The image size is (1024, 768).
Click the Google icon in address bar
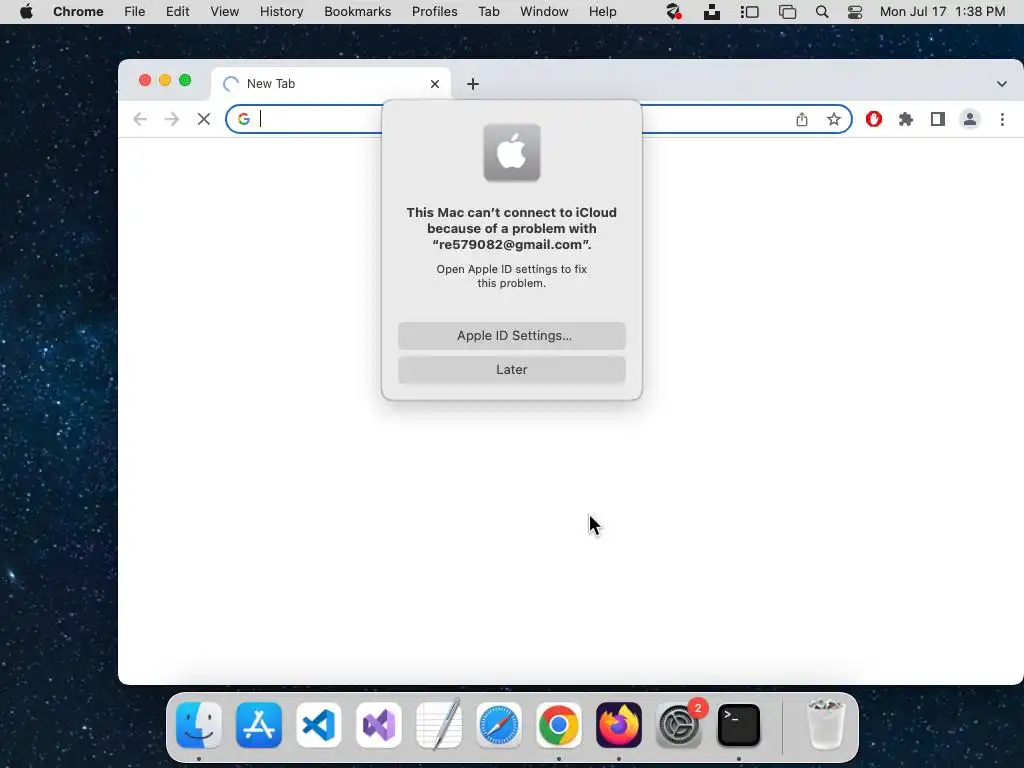244,119
